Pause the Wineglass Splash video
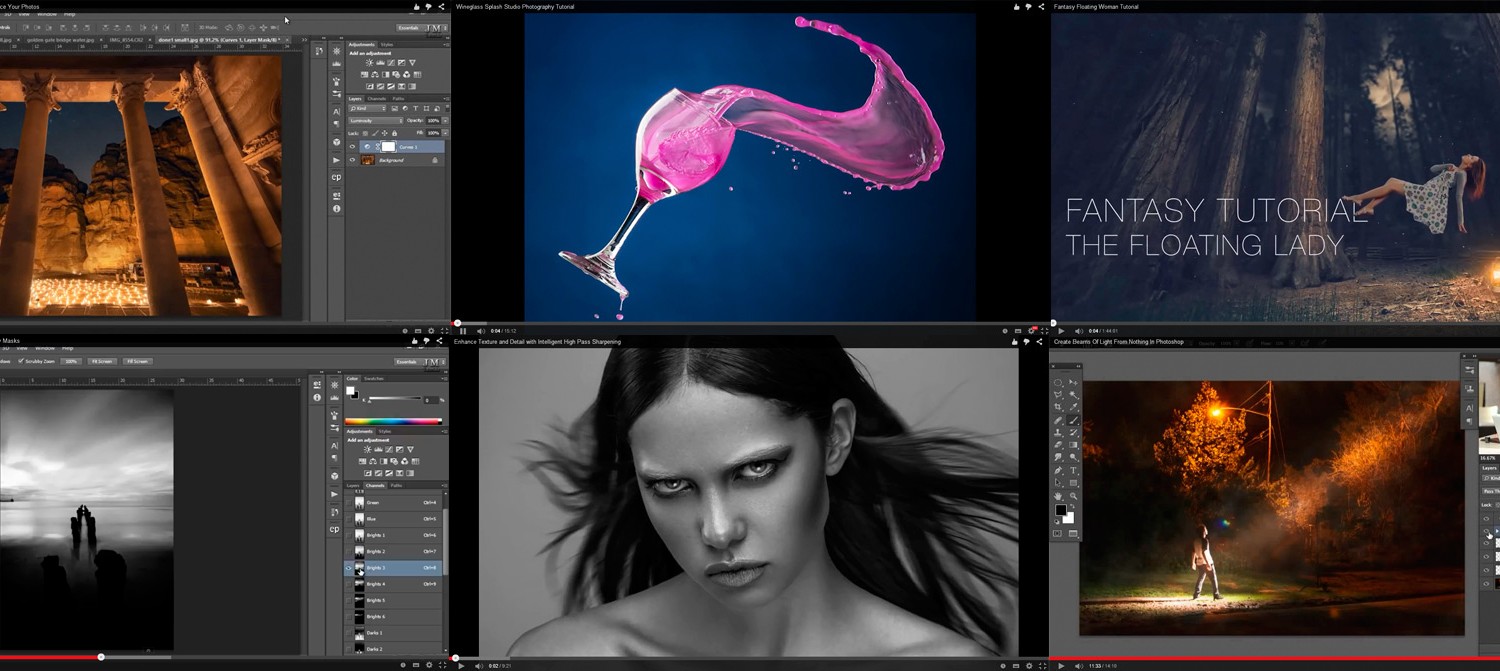This screenshot has width=1500, height=671. point(462,331)
